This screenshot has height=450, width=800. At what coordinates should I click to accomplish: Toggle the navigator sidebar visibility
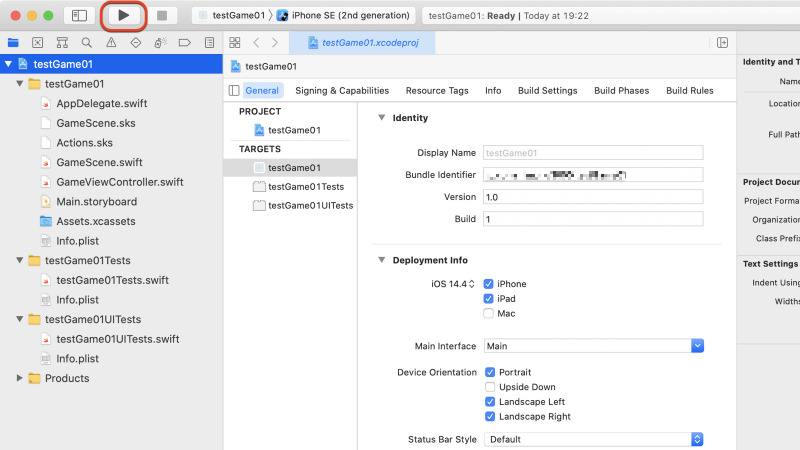coord(80,16)
